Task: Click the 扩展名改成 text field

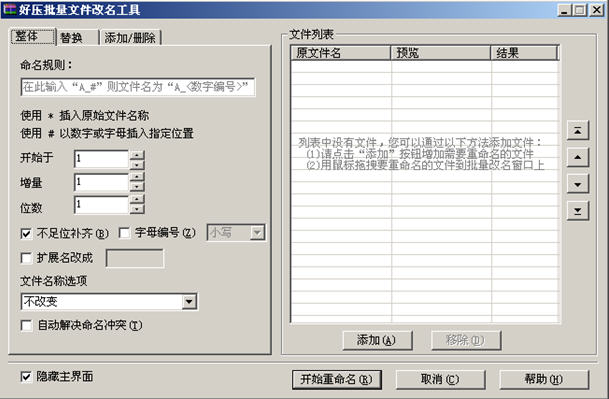Action: (135, 258)
